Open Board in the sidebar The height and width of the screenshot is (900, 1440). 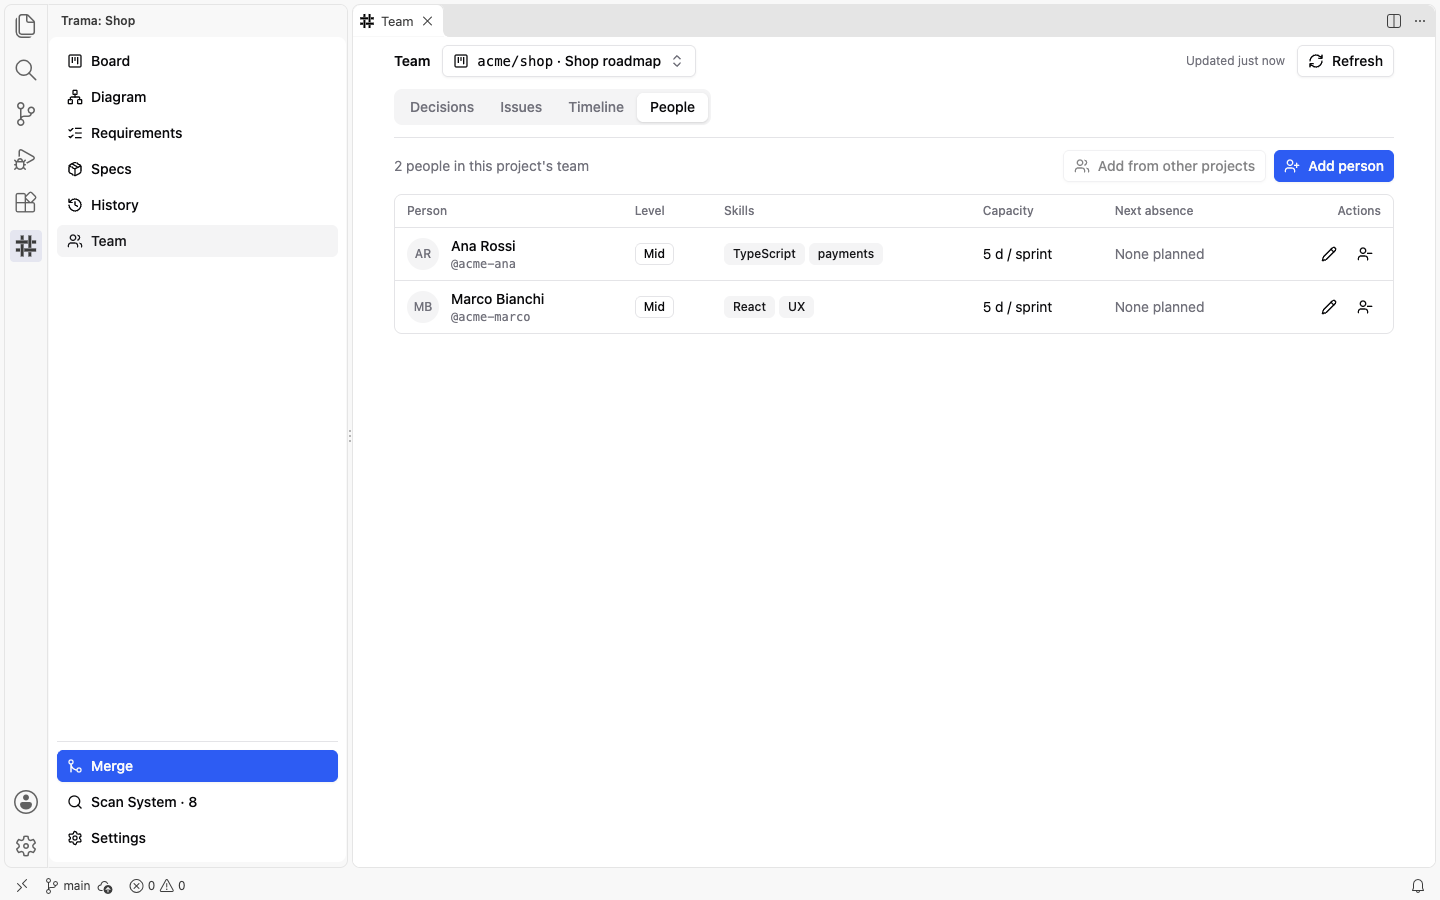pyautogui.click(x=197, y=61)
